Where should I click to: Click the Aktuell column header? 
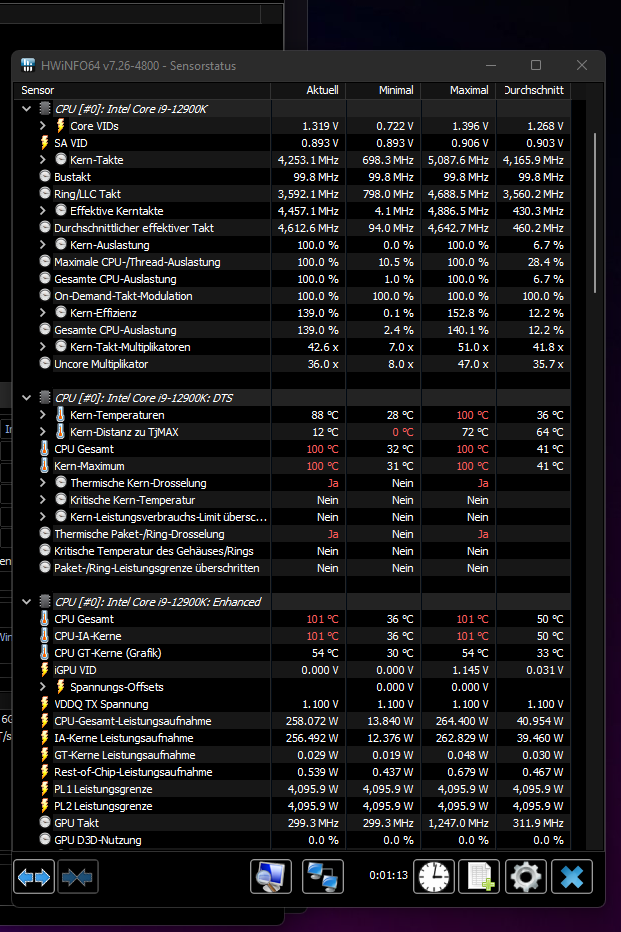308,90
